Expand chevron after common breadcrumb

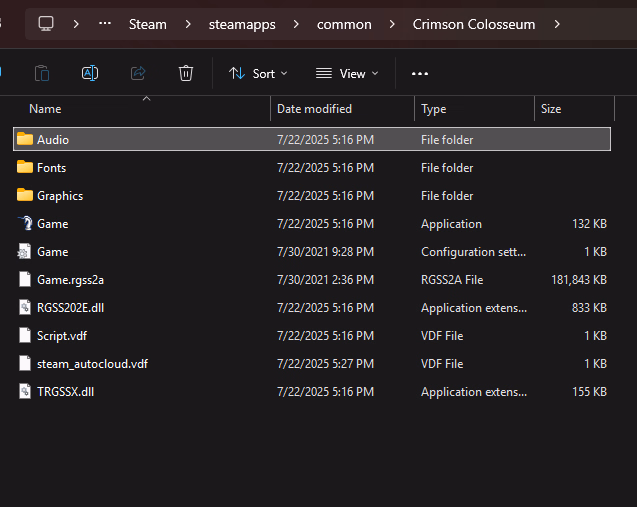coord(392,24)
